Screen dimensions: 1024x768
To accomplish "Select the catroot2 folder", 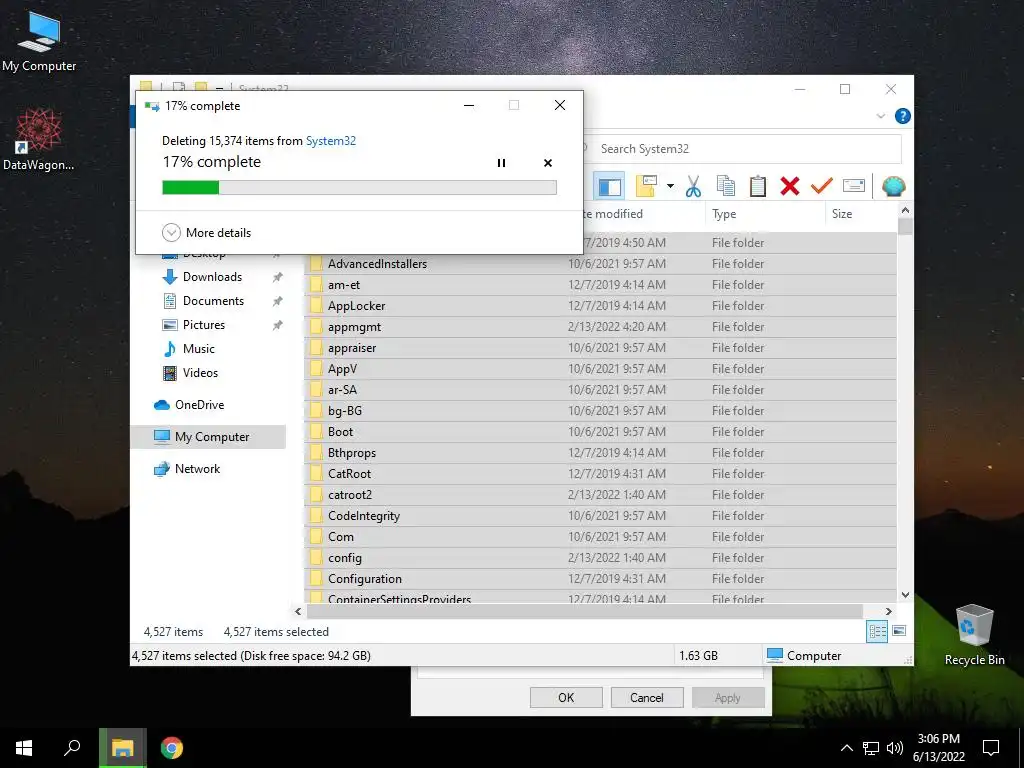I will tap(600, 495).
